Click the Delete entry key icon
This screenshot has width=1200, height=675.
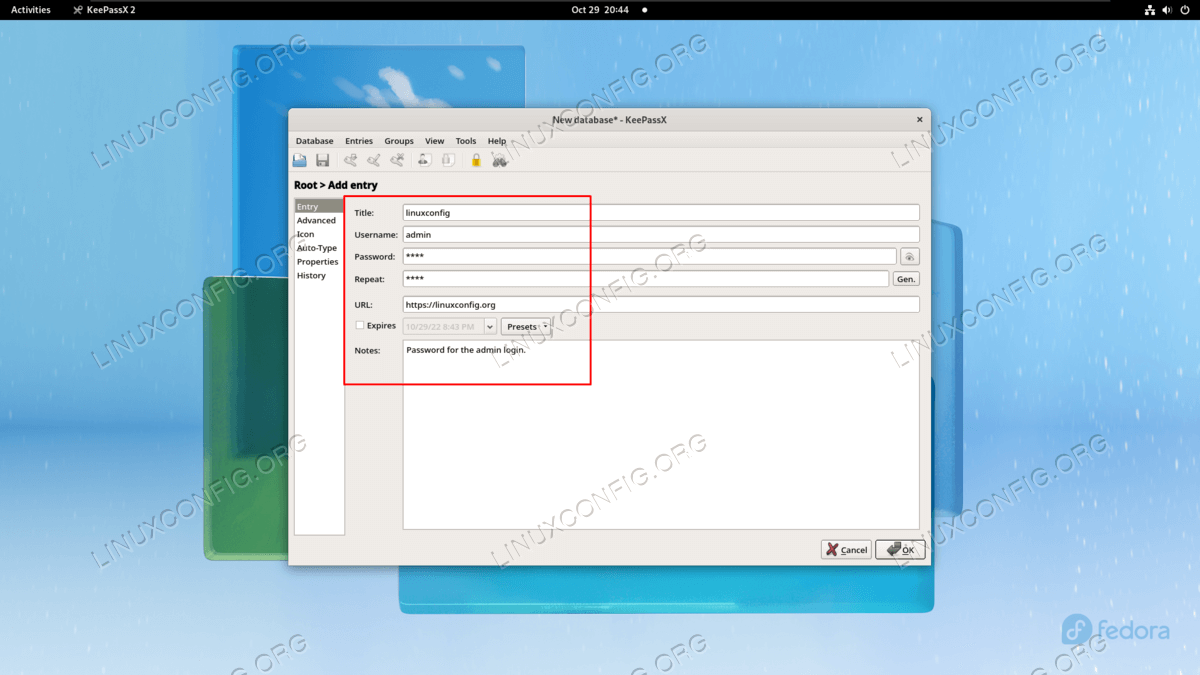click(397, 160)
